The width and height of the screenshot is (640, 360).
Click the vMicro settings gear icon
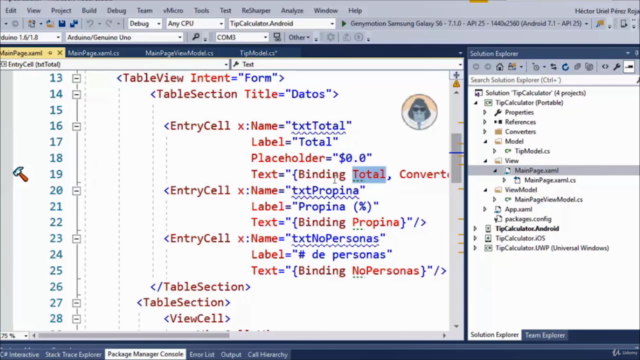pos(330,37)
